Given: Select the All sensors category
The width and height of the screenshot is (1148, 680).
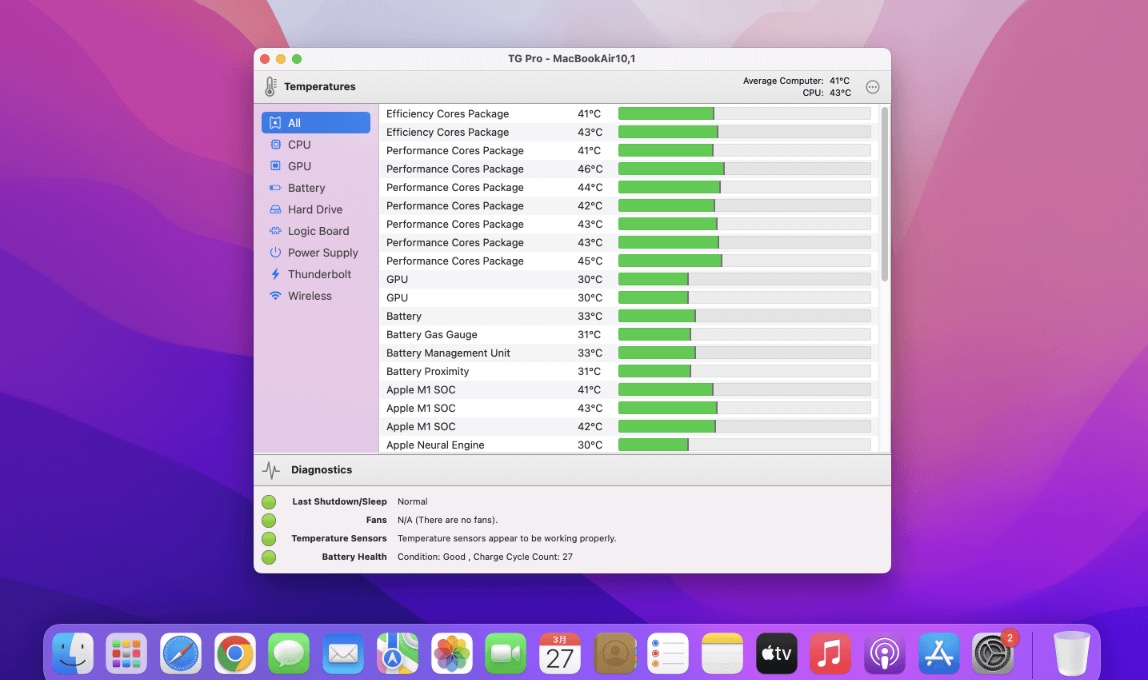Looking at the screenshot, I should point(315,123).
